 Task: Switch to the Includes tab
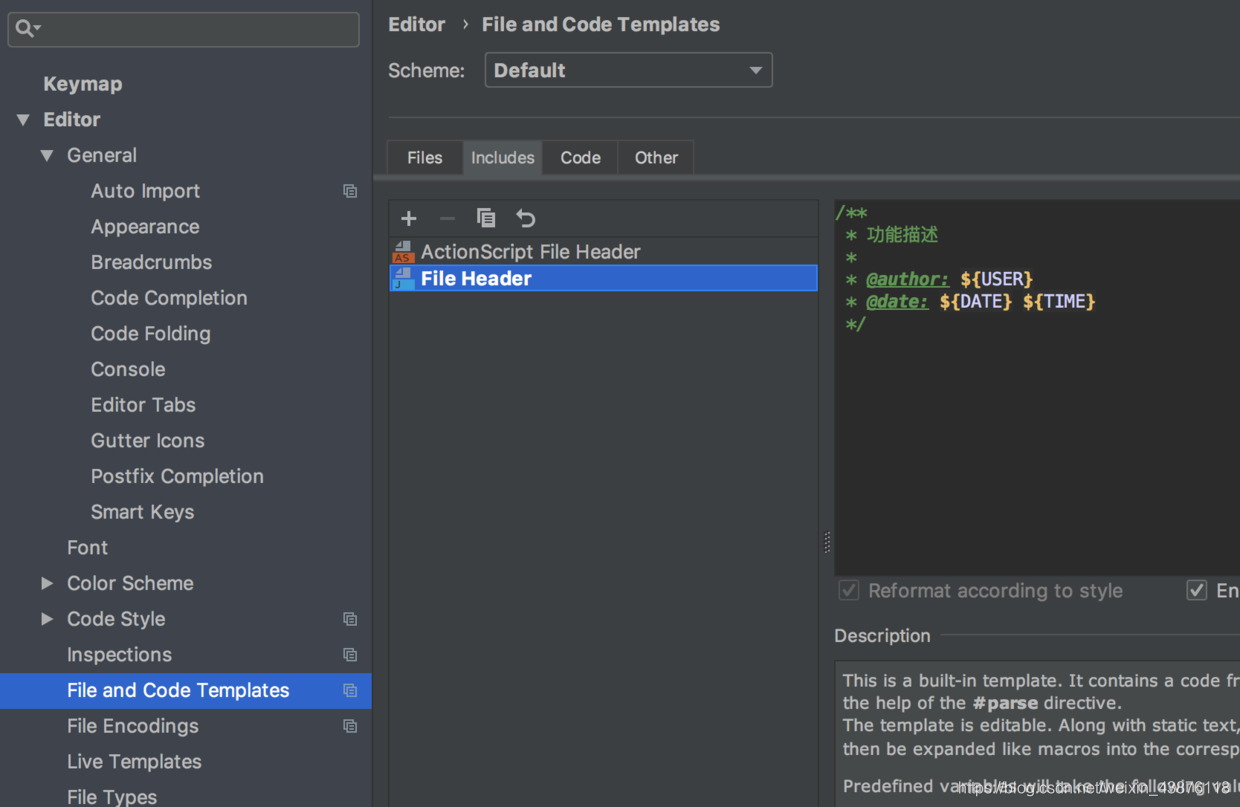click(502, 157)
